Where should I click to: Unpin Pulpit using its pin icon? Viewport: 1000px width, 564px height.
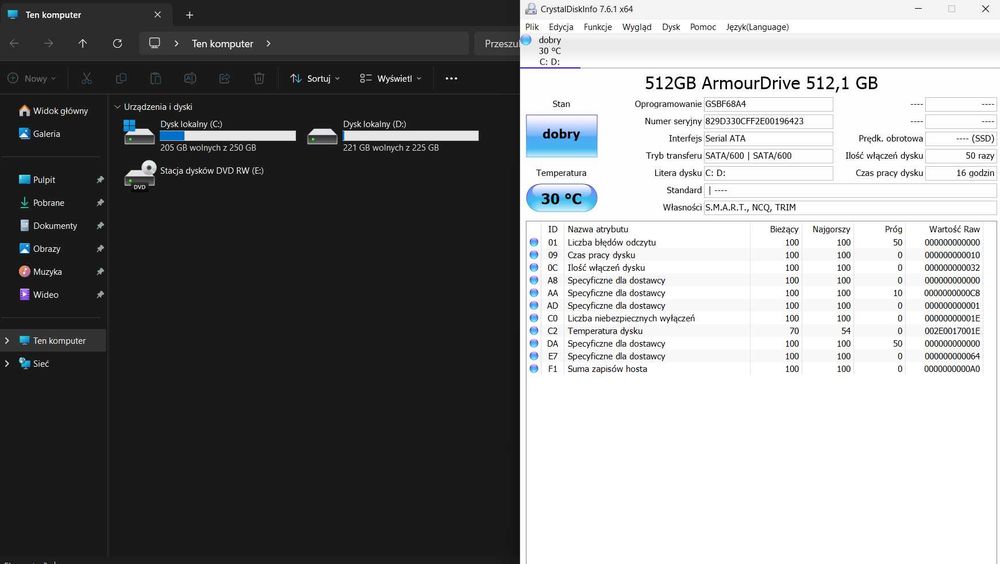pos(100,180)
